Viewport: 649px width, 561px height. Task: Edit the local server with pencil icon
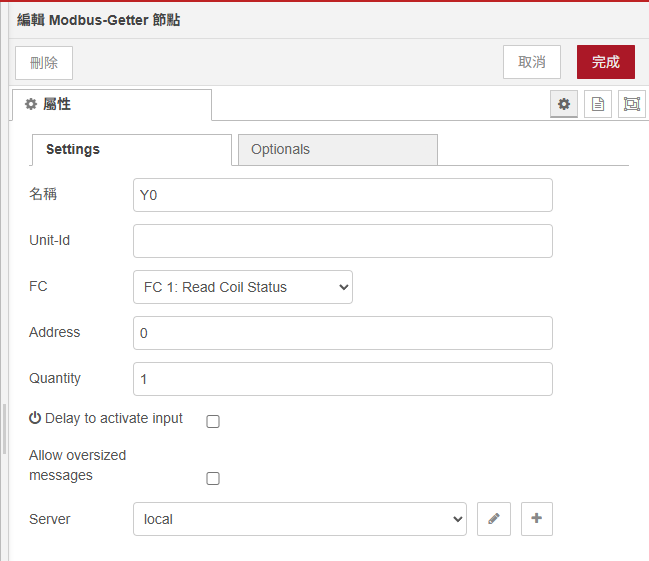point(493,519)
